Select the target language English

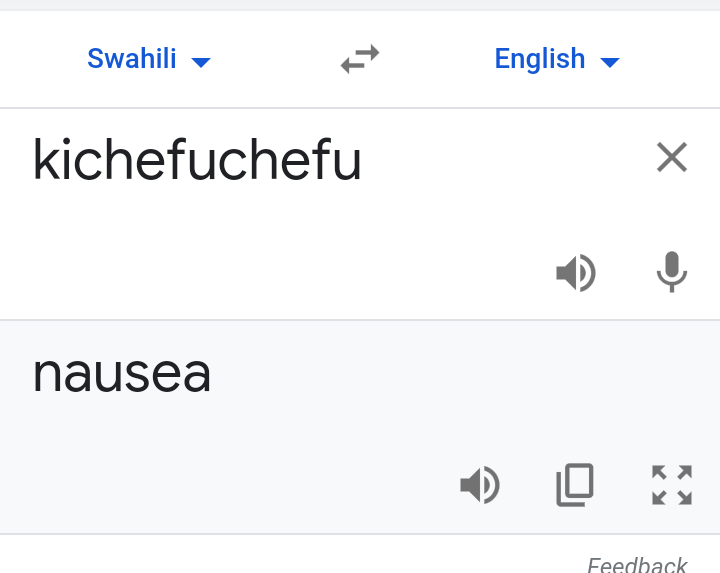click(x=557, y=59)
